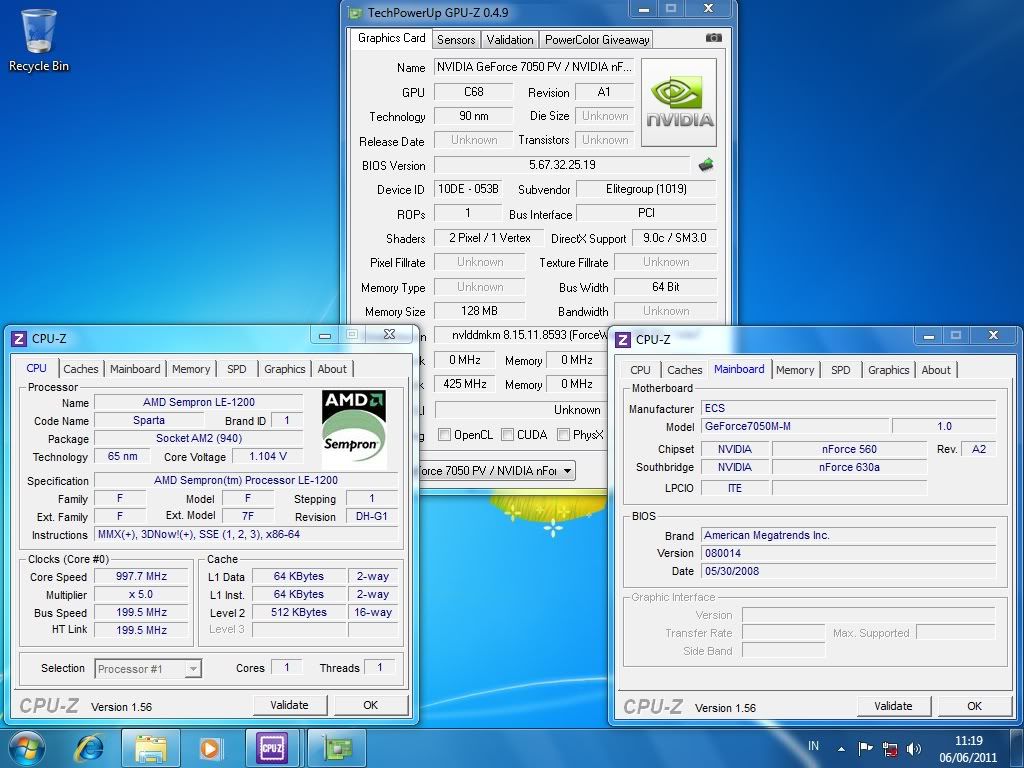Click OK in the left CPU-Z window
Image resolution: width=1024 pixels, height=768 pixels.
tap(371, 705)
